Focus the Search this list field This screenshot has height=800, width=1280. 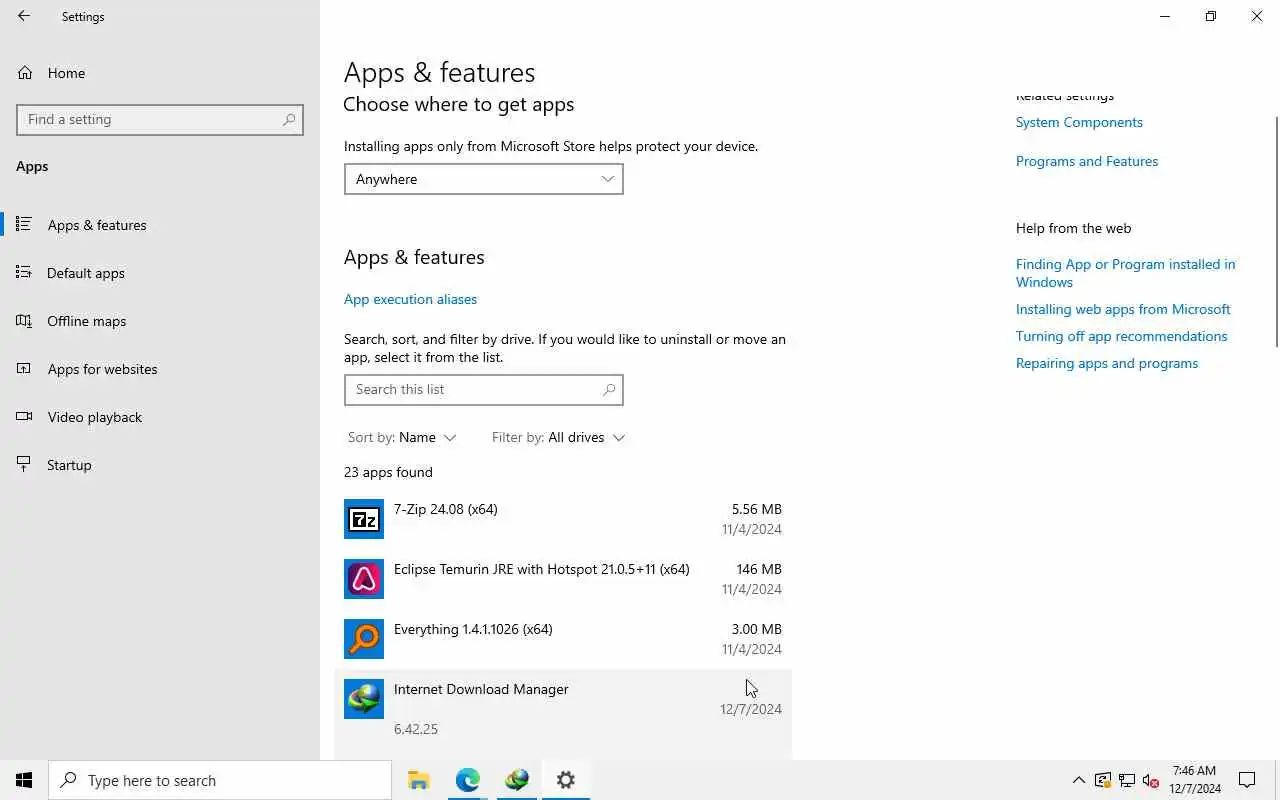click(483, 389)
